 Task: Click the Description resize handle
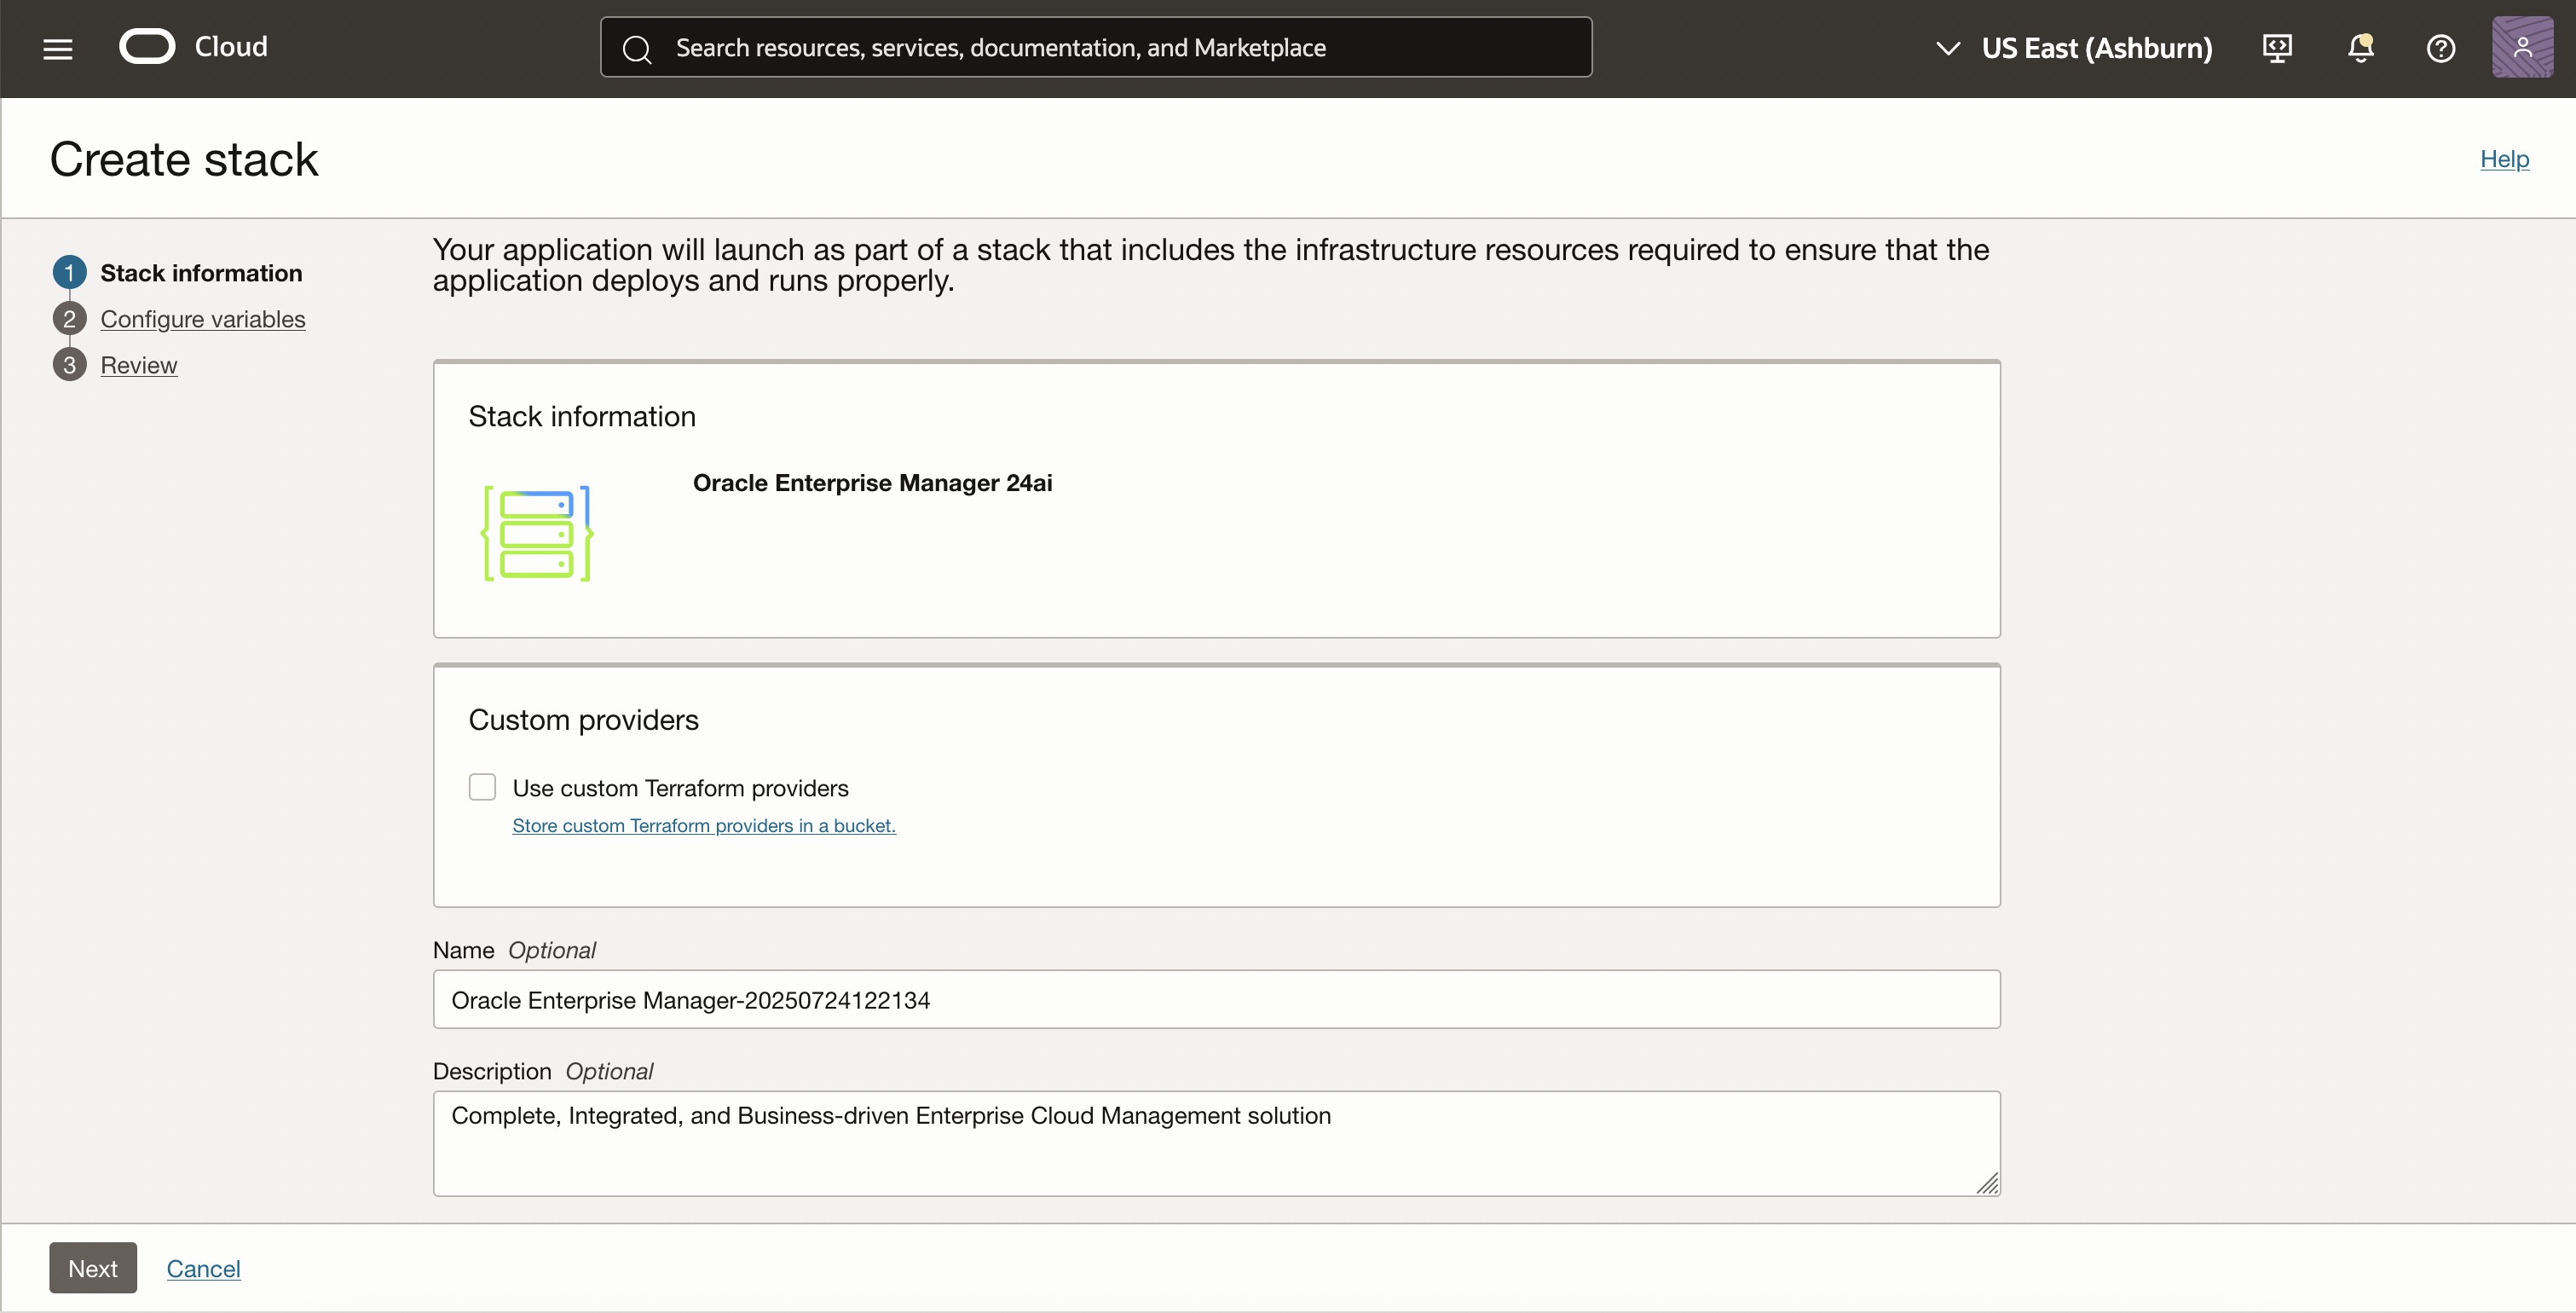coord(1987,1183)
